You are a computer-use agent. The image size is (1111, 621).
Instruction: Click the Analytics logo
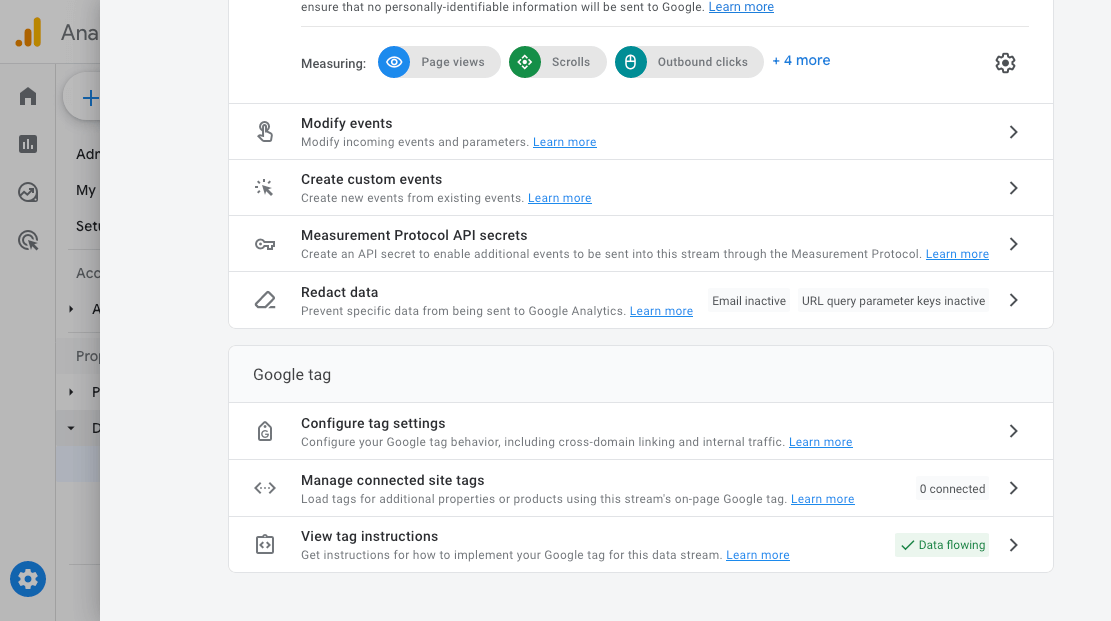(29, 33)
